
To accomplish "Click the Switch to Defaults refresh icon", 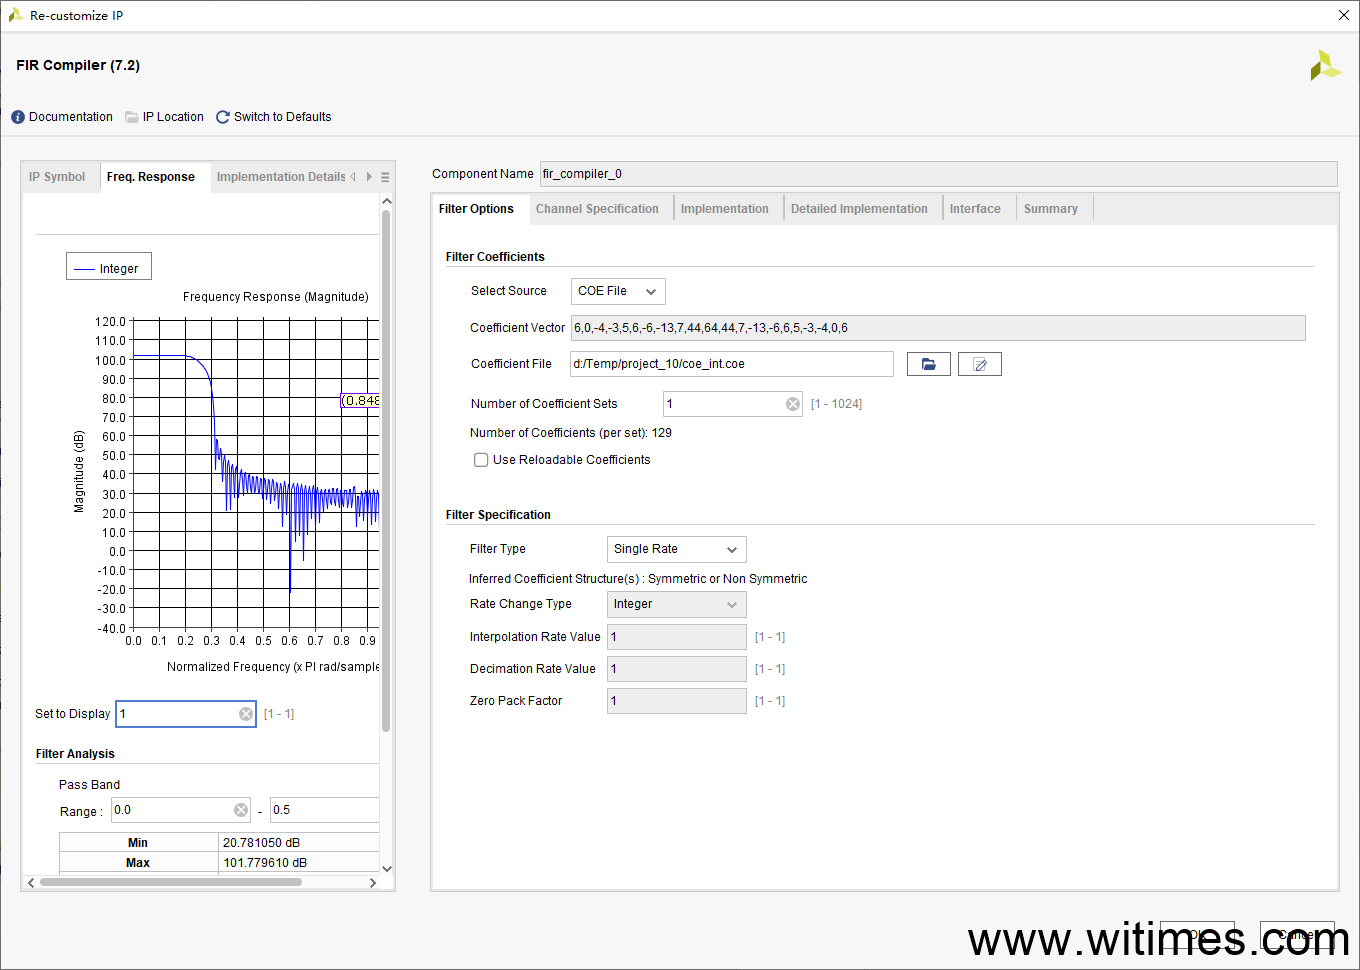I will click(223, 117).
